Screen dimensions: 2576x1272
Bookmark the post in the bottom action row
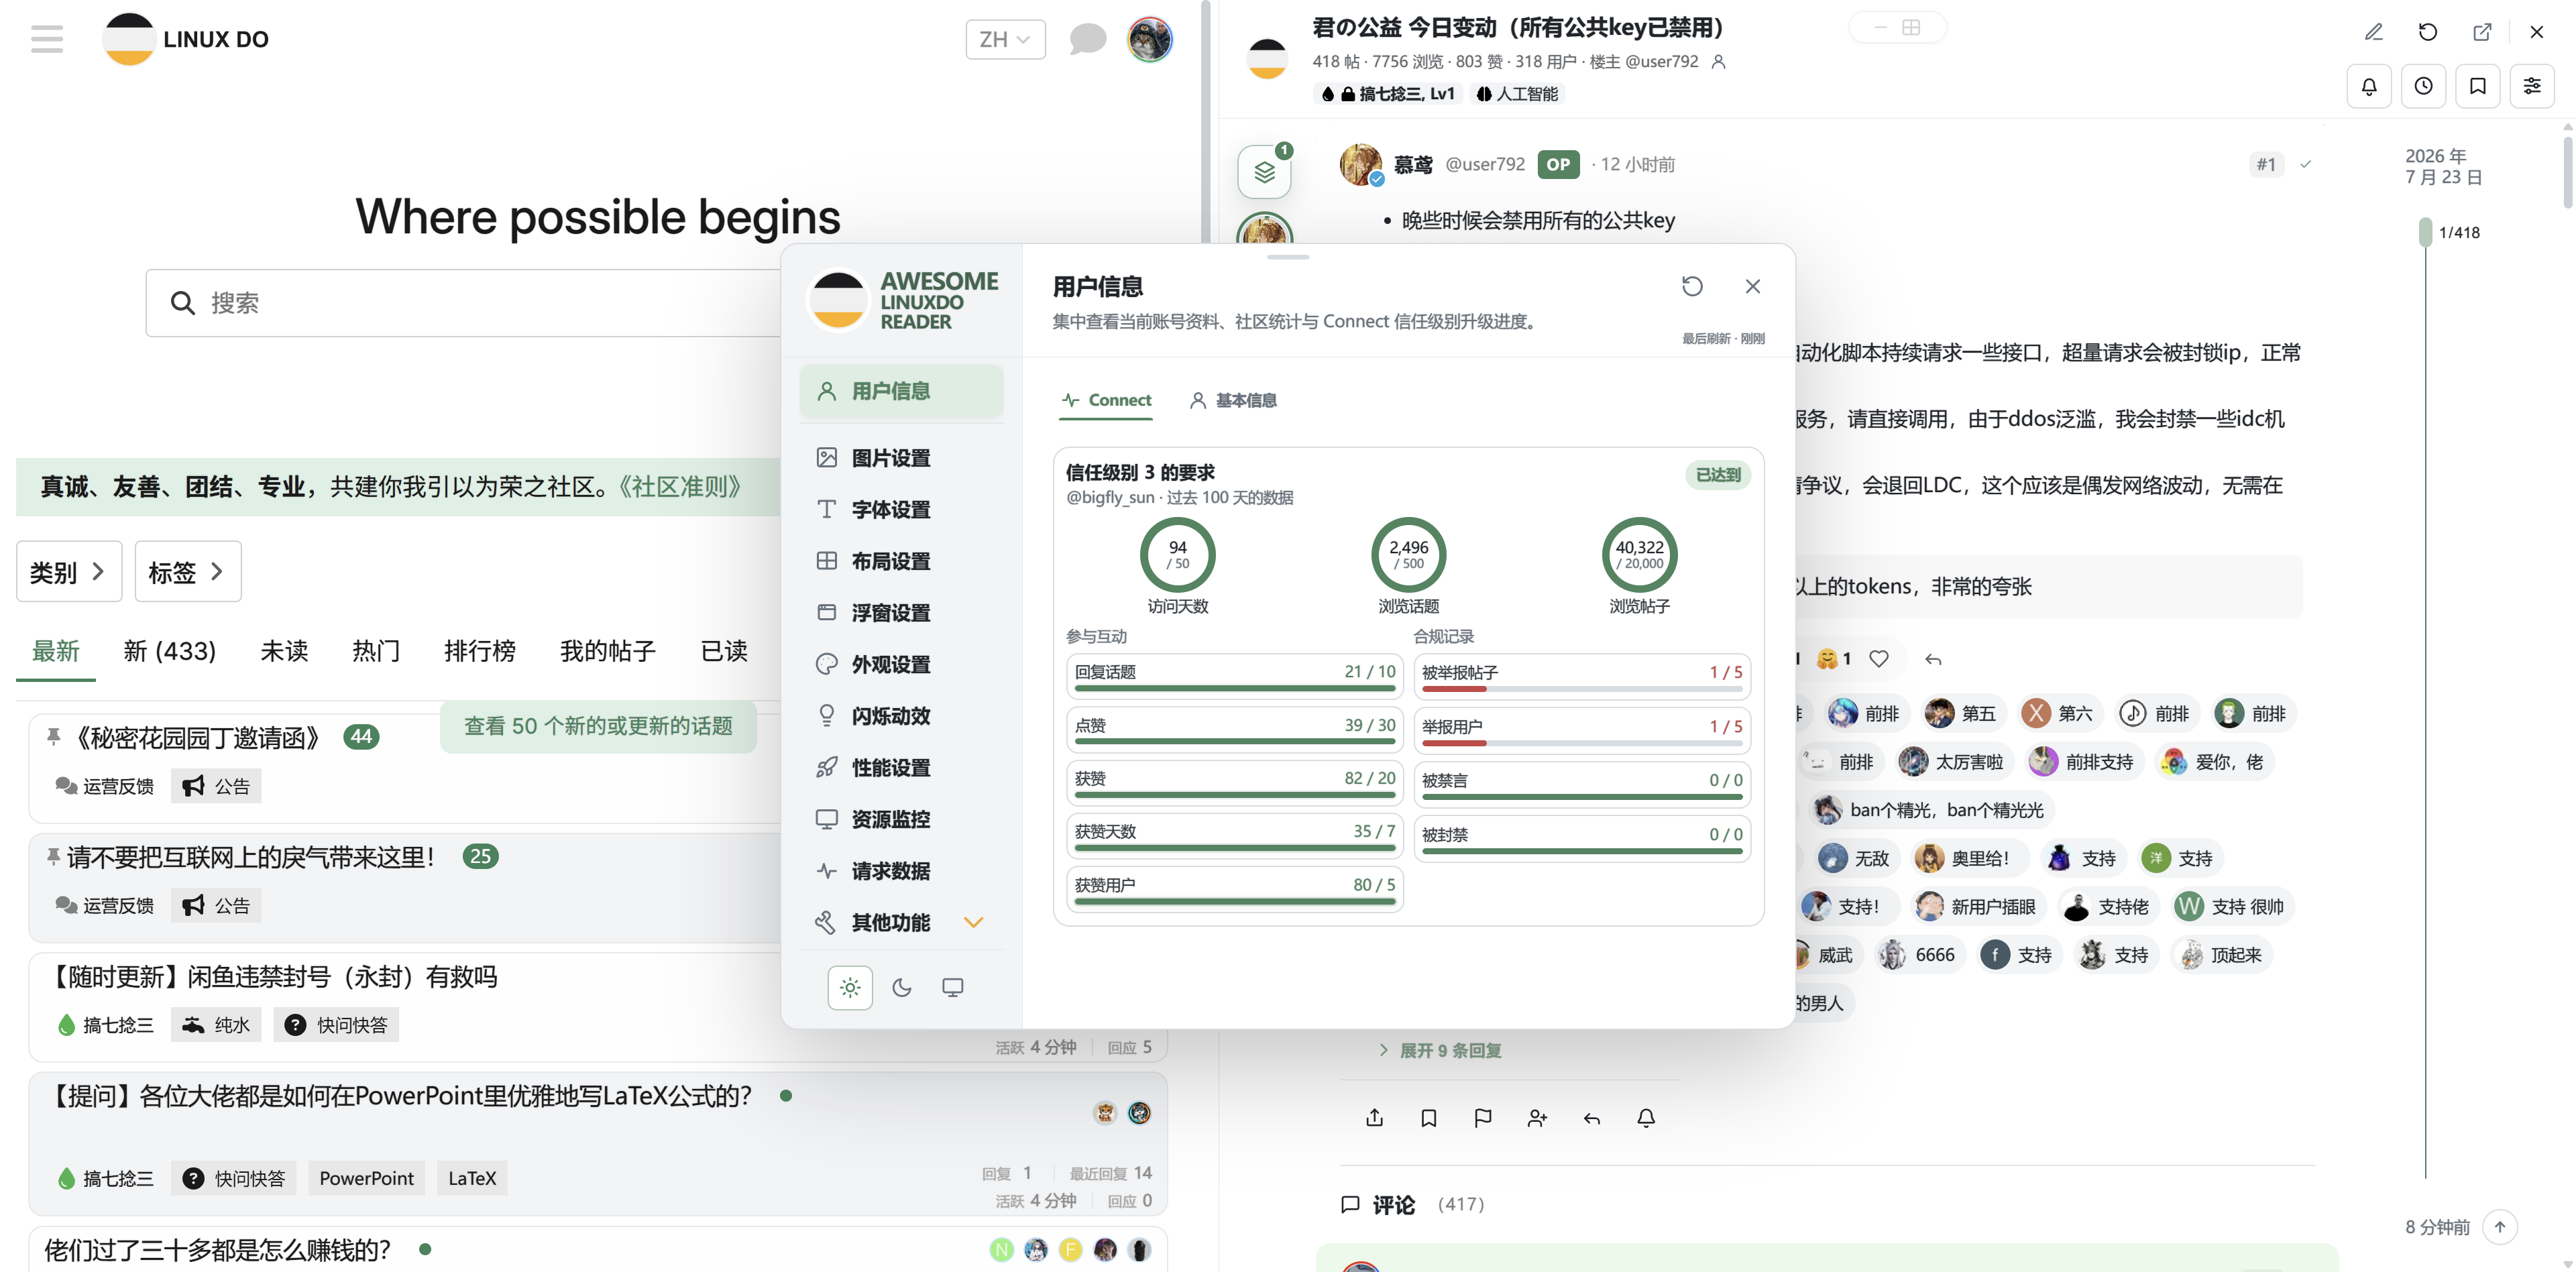[1428, 1118]
